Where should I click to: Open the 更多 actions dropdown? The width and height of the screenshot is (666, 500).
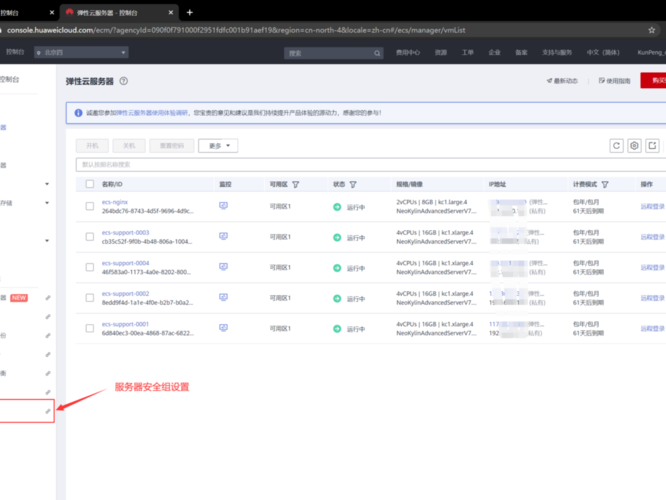coord(218,146)
